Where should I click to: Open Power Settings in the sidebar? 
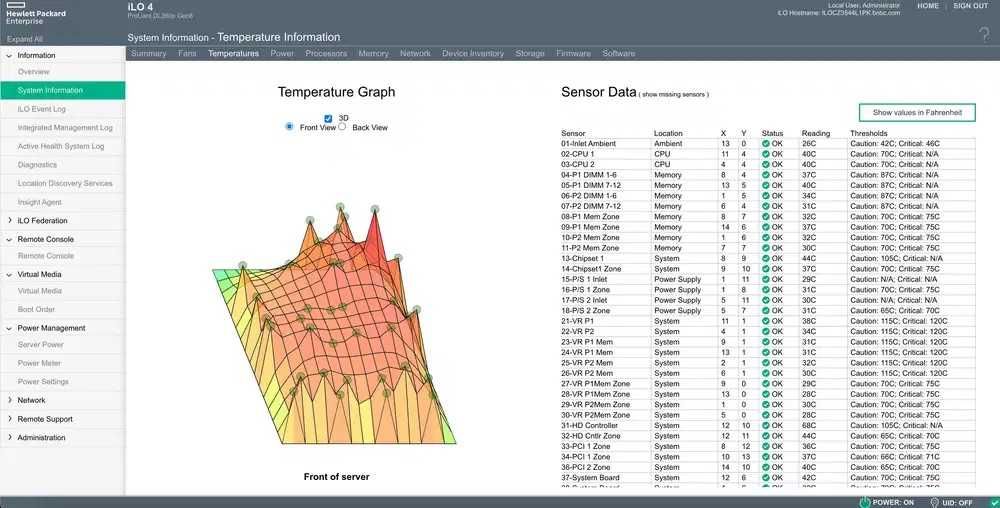(43, 381)
